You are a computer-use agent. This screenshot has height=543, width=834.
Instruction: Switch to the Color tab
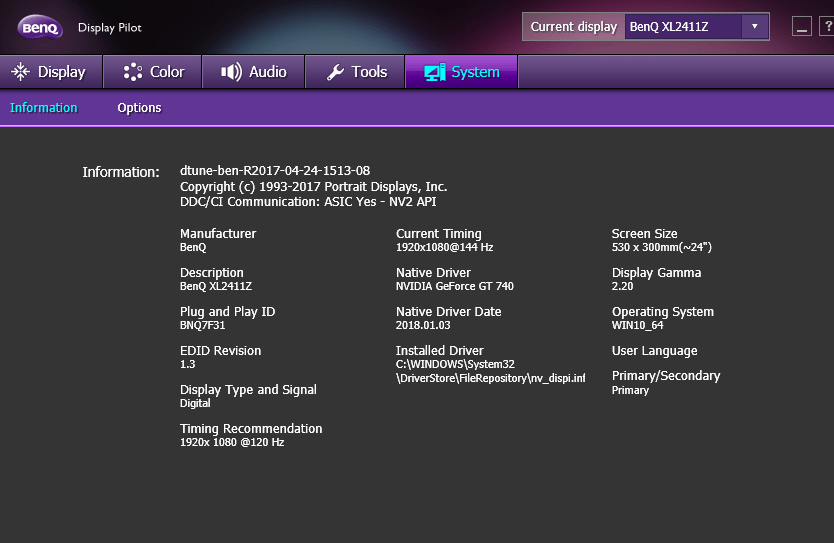[x=153, y=72]
